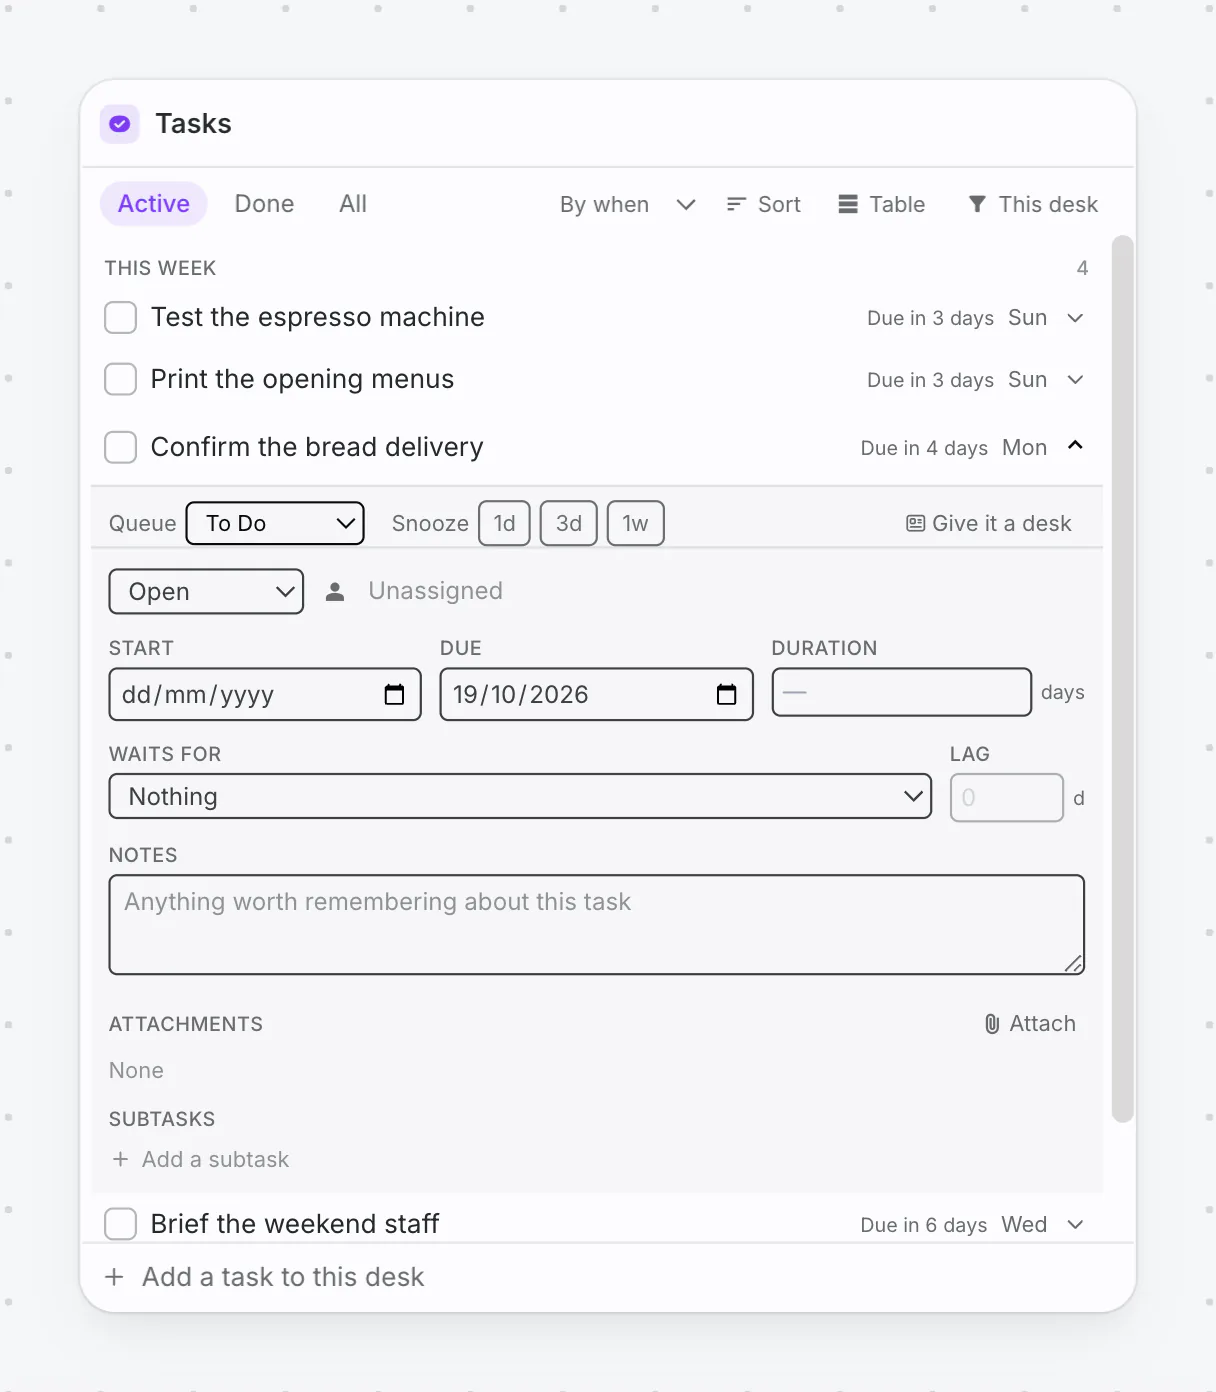Click the Print the opening menus title
This screenshot has width=1216, height=1392.
[x=302, y=379]
